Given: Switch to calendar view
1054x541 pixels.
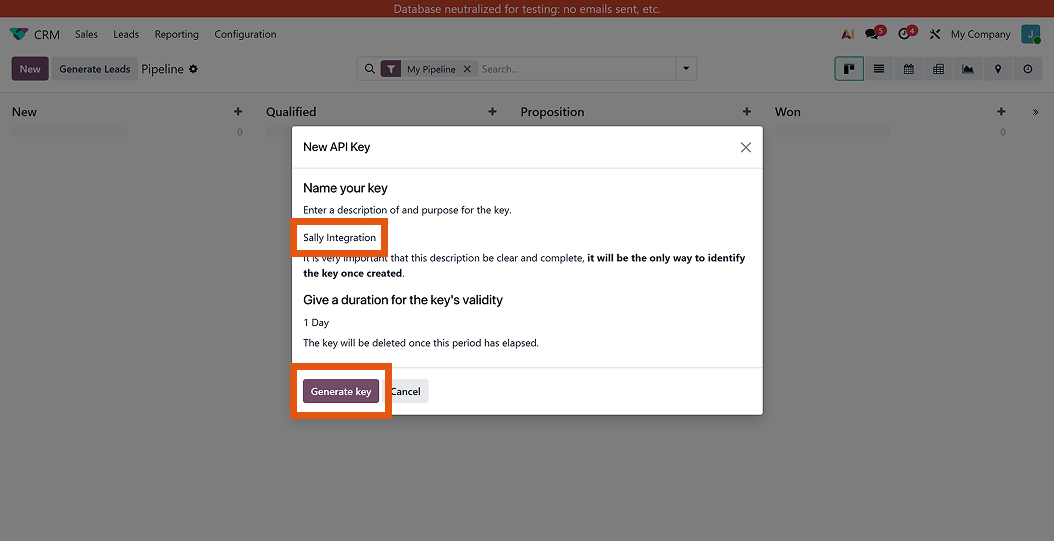Looking at the screenshot, I should click(x=909, y=69).
